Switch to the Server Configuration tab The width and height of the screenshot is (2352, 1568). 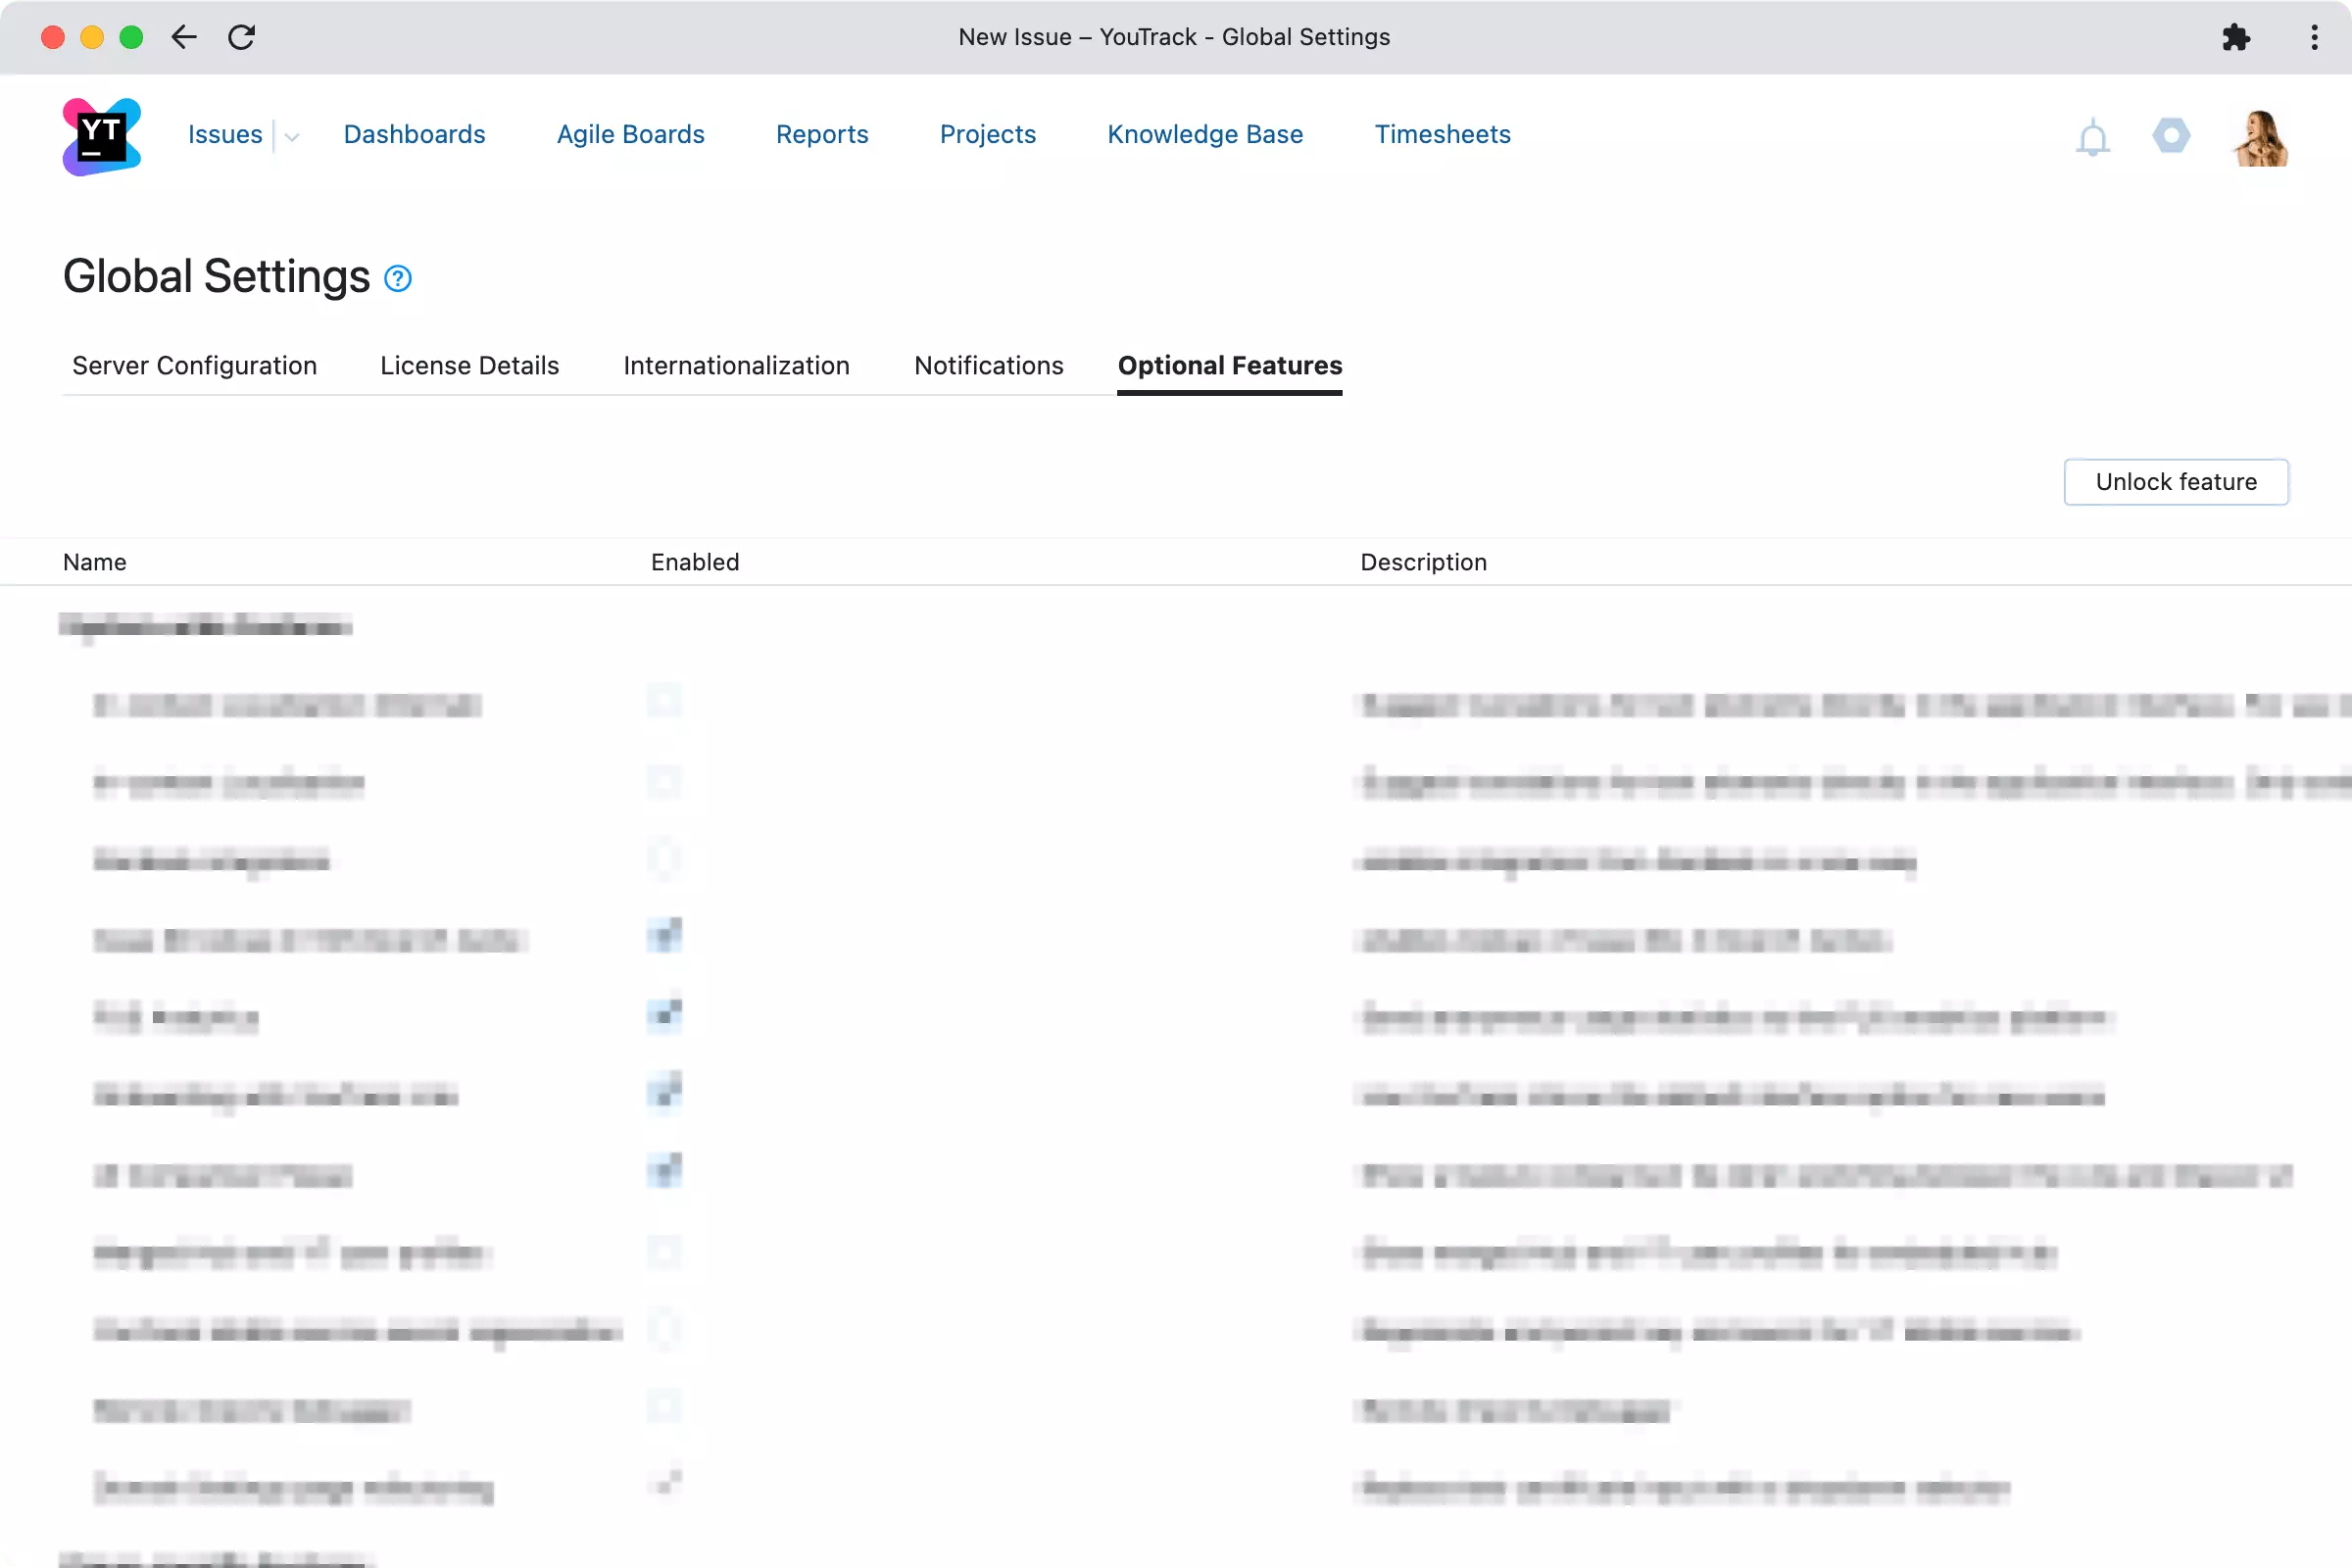pos(194,366)
